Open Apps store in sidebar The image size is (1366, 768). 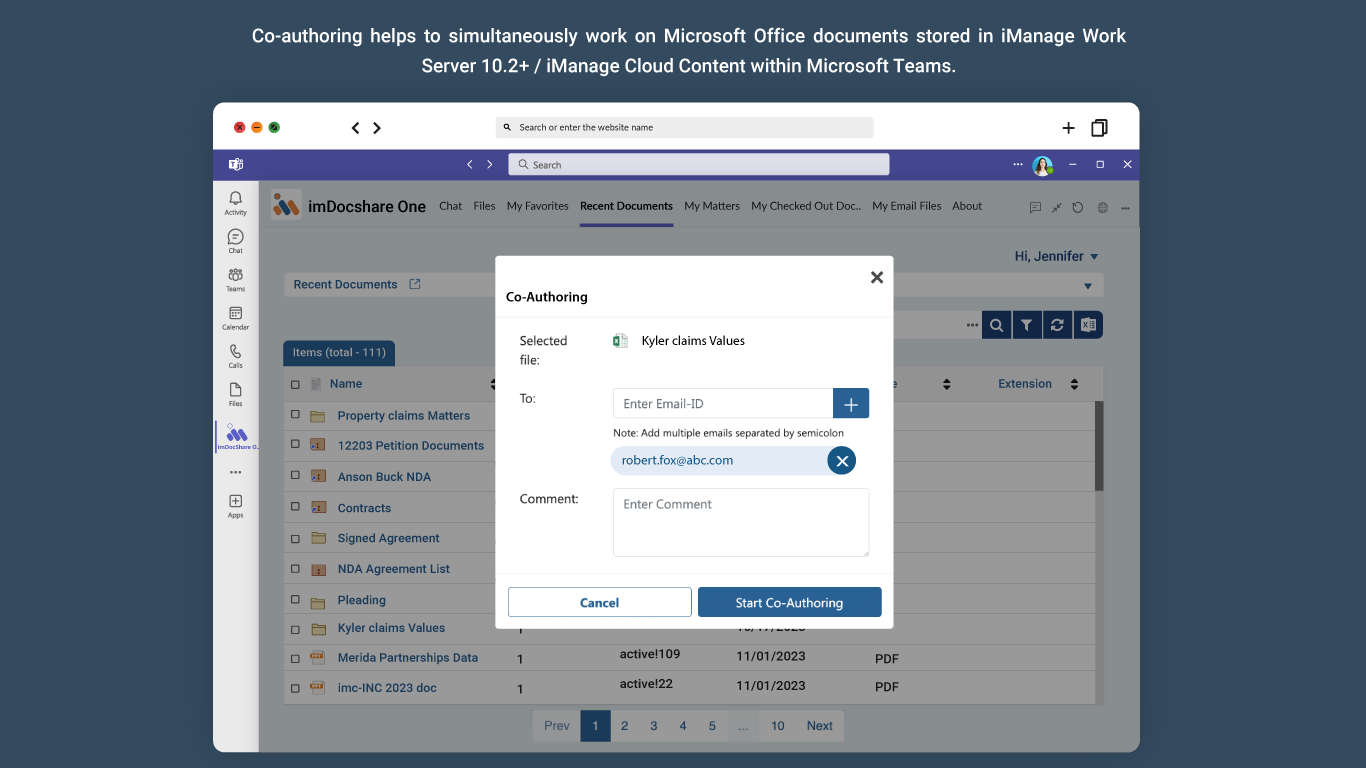(235, 505)
